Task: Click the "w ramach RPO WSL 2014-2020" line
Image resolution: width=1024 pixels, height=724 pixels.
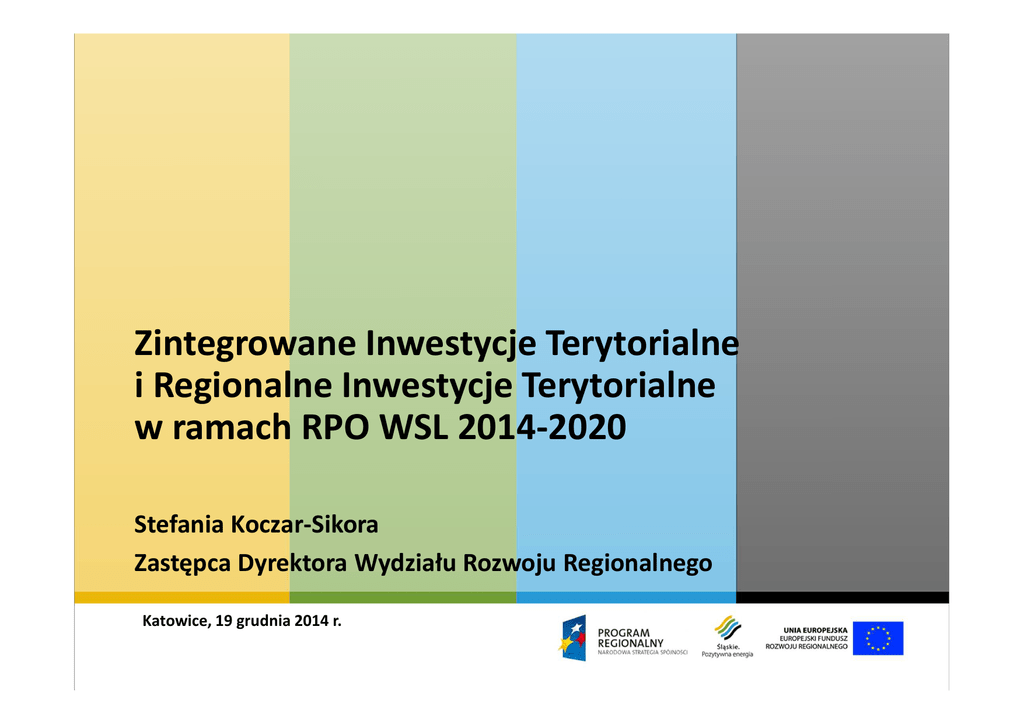Action: tap(380, 428)
